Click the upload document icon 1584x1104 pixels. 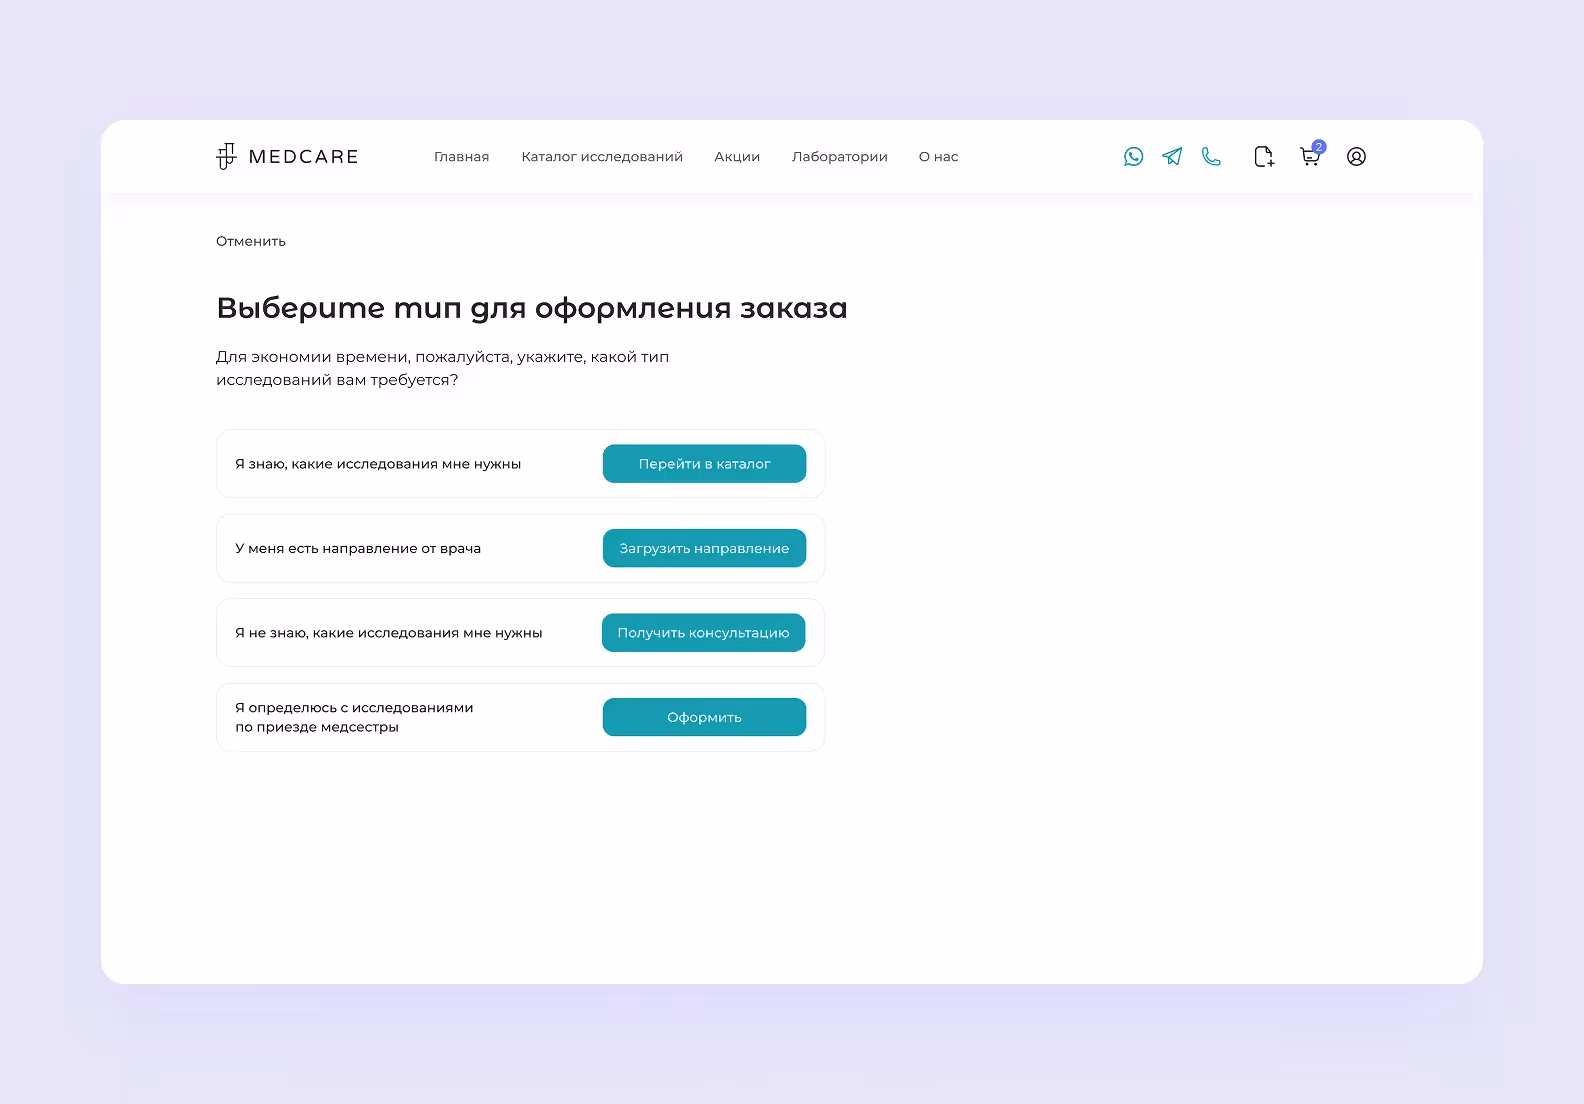[x=1264, y=157]
